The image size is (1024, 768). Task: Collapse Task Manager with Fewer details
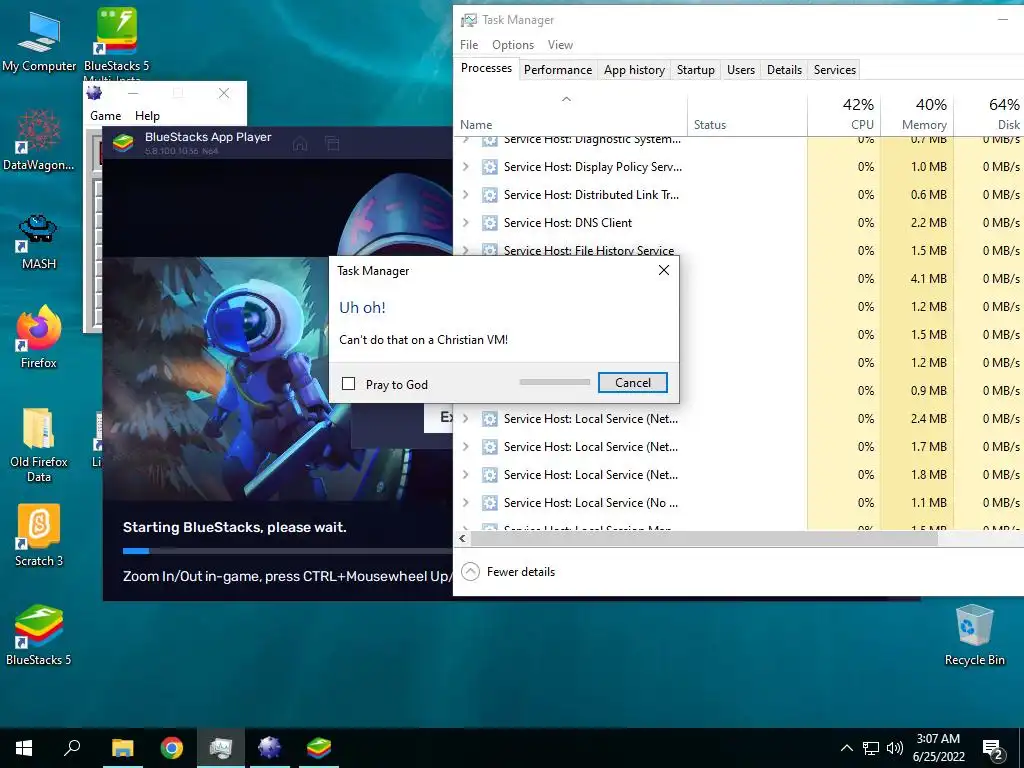pyautogui.click(x=508, y=572)
